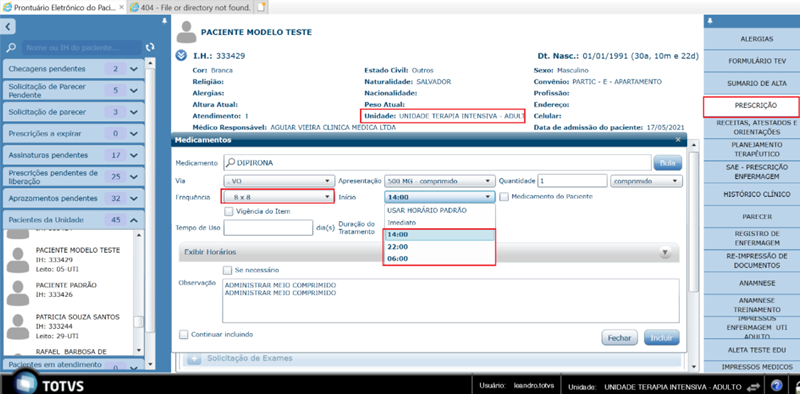Toggle Continuar incluindo checkbox
800x394 pixels.
coord(184,335)
